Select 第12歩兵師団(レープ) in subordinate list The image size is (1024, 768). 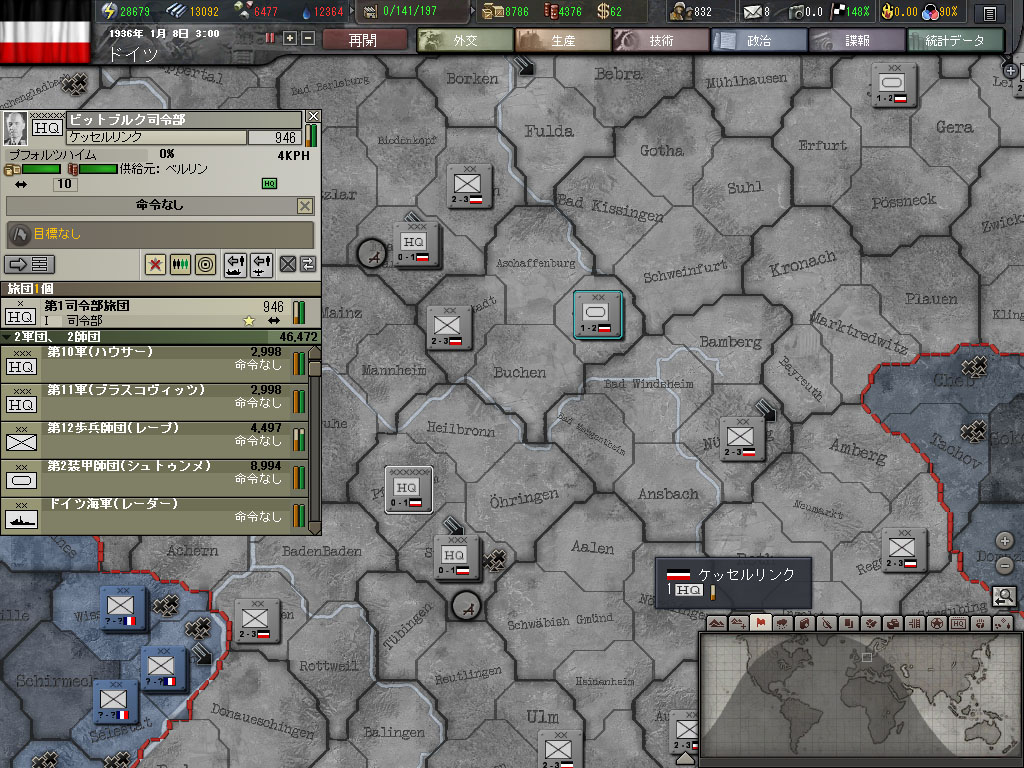click(x=154, y=438)
